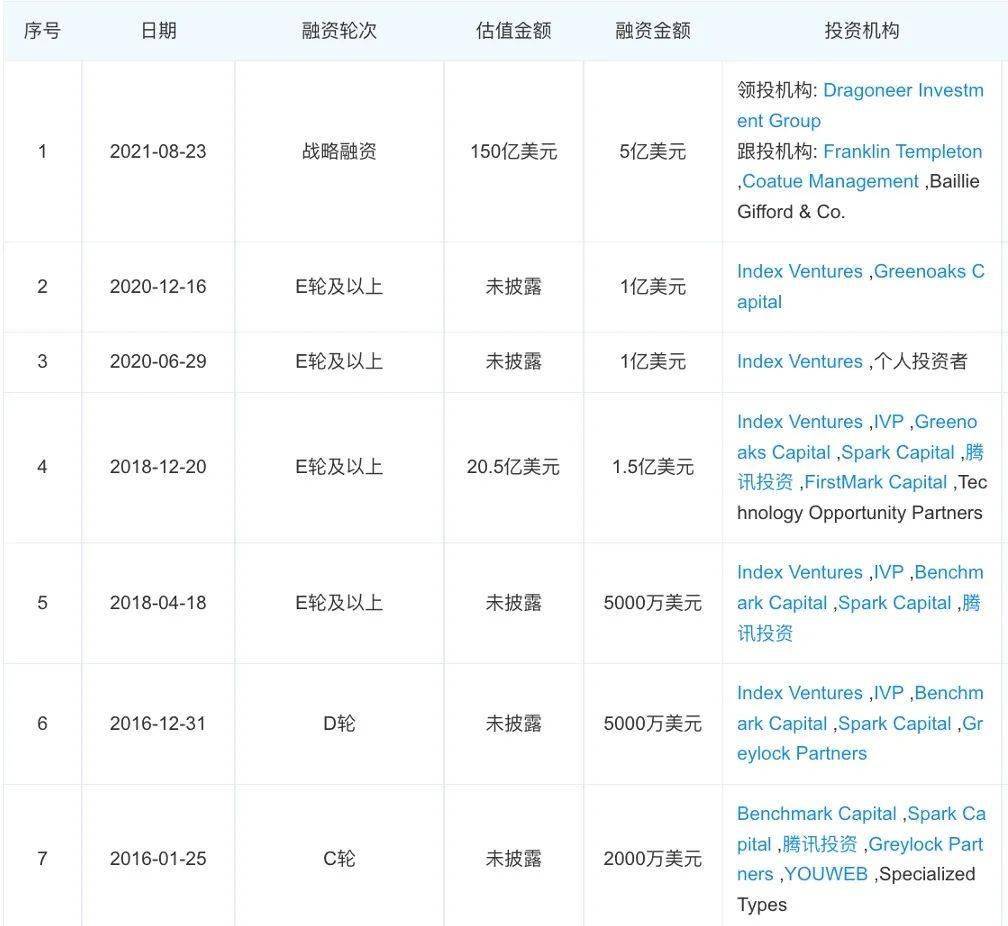Screen dimensions: 1008x926
Task: Click the date 2018-12-20
Action: click(x=158, y=467)
